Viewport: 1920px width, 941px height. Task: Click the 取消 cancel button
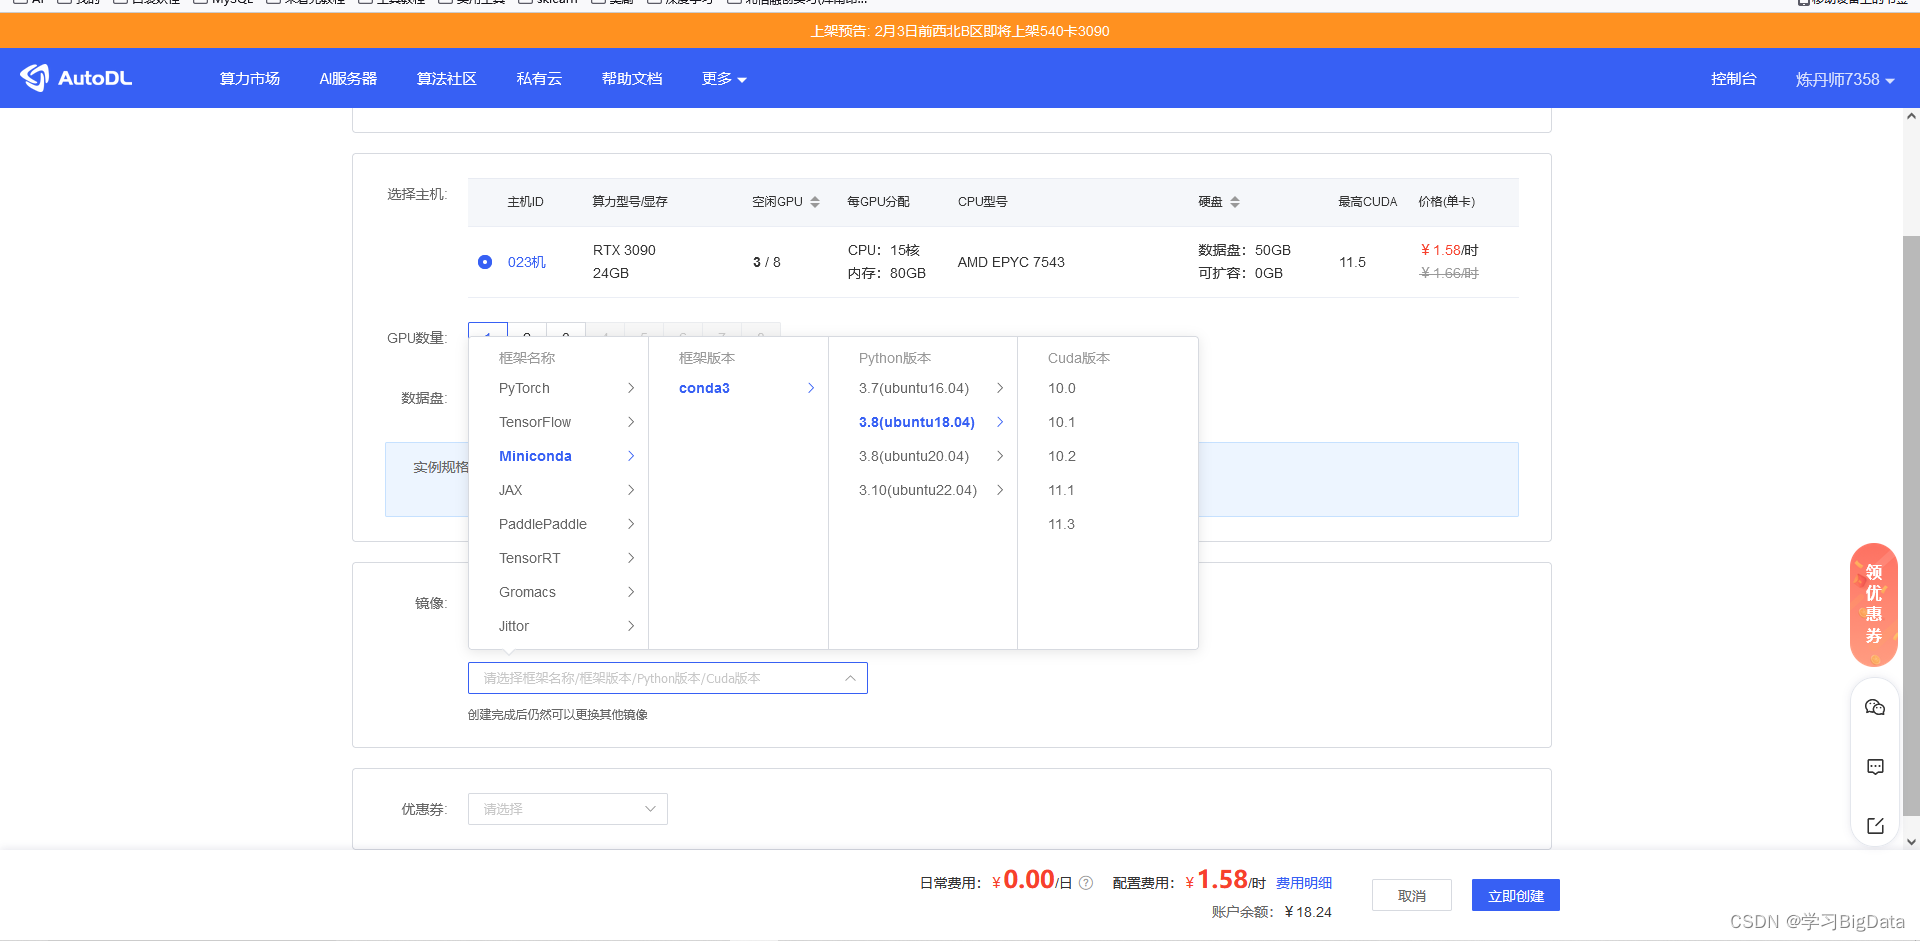click(x=1412, y=895)
